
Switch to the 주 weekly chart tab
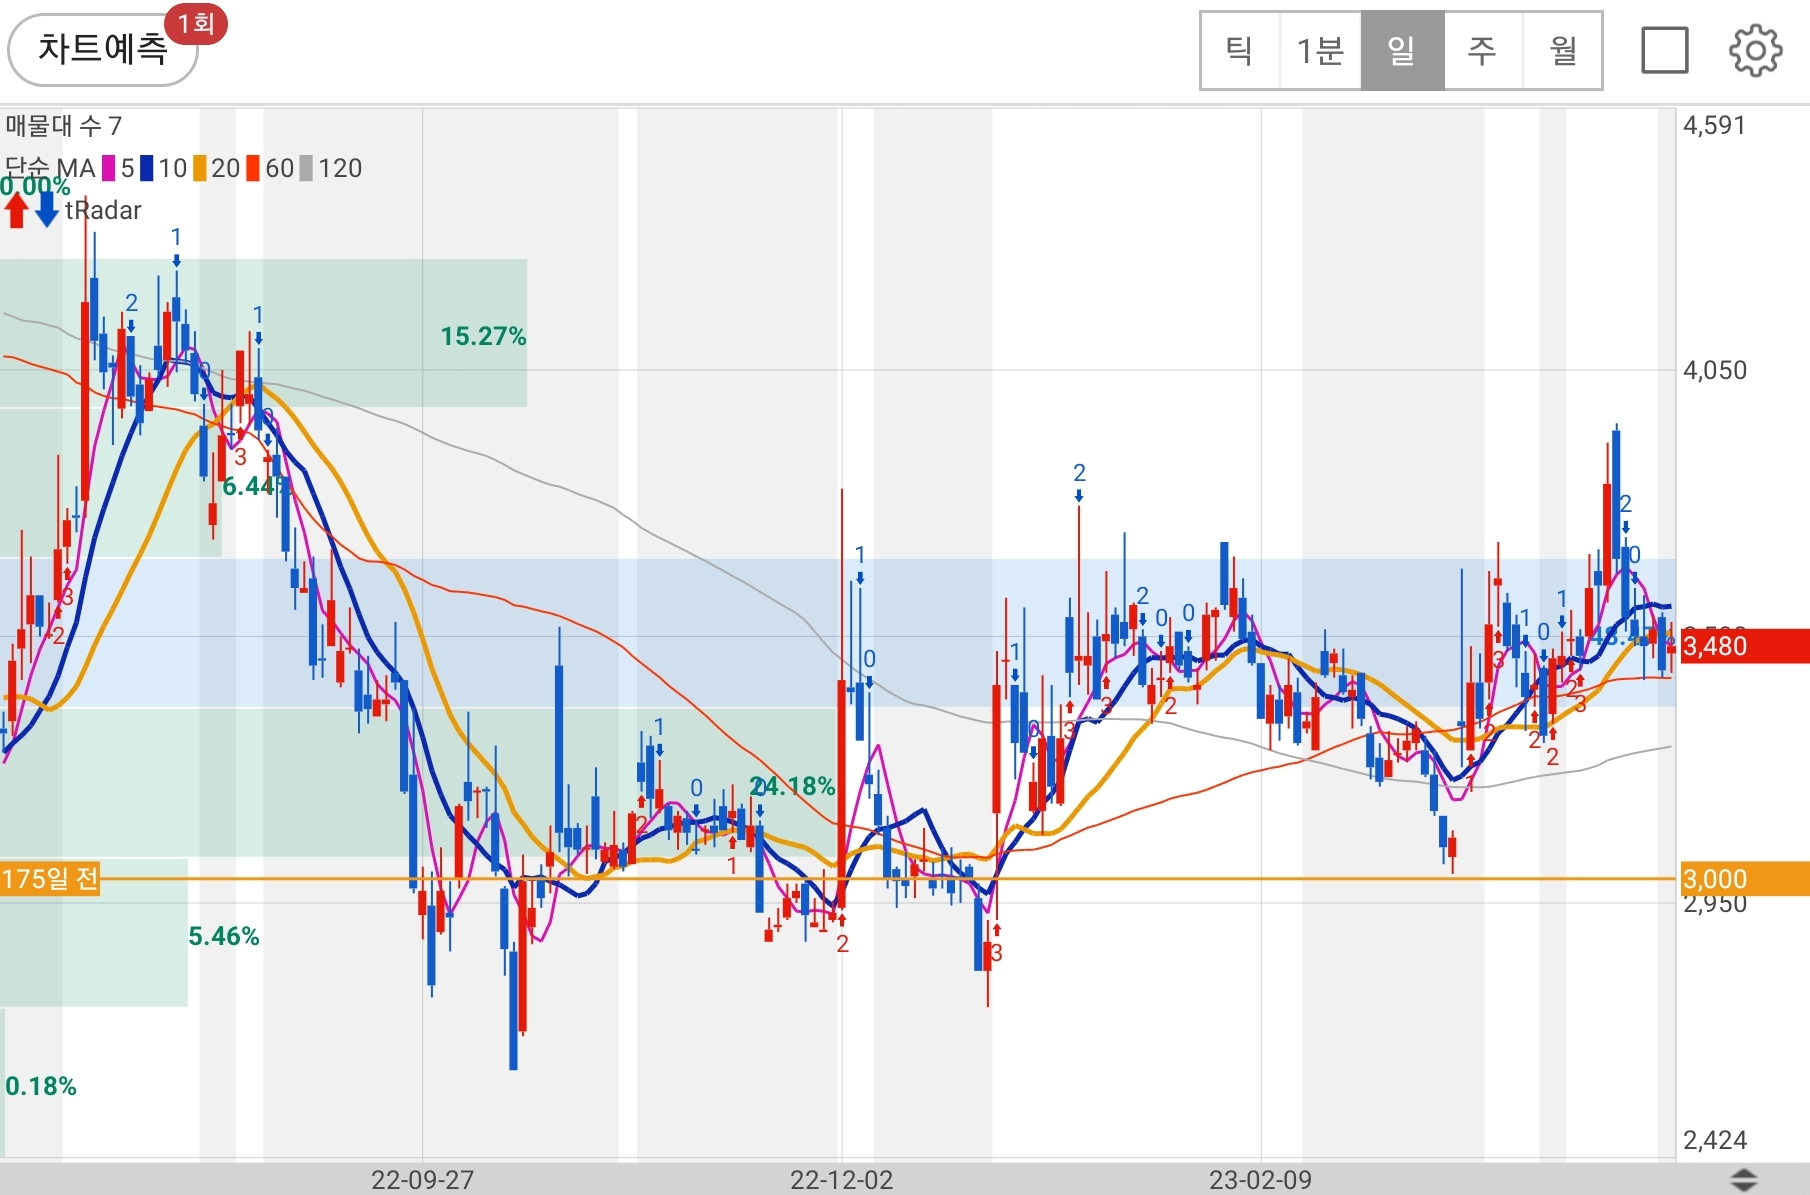[1483, 51]
